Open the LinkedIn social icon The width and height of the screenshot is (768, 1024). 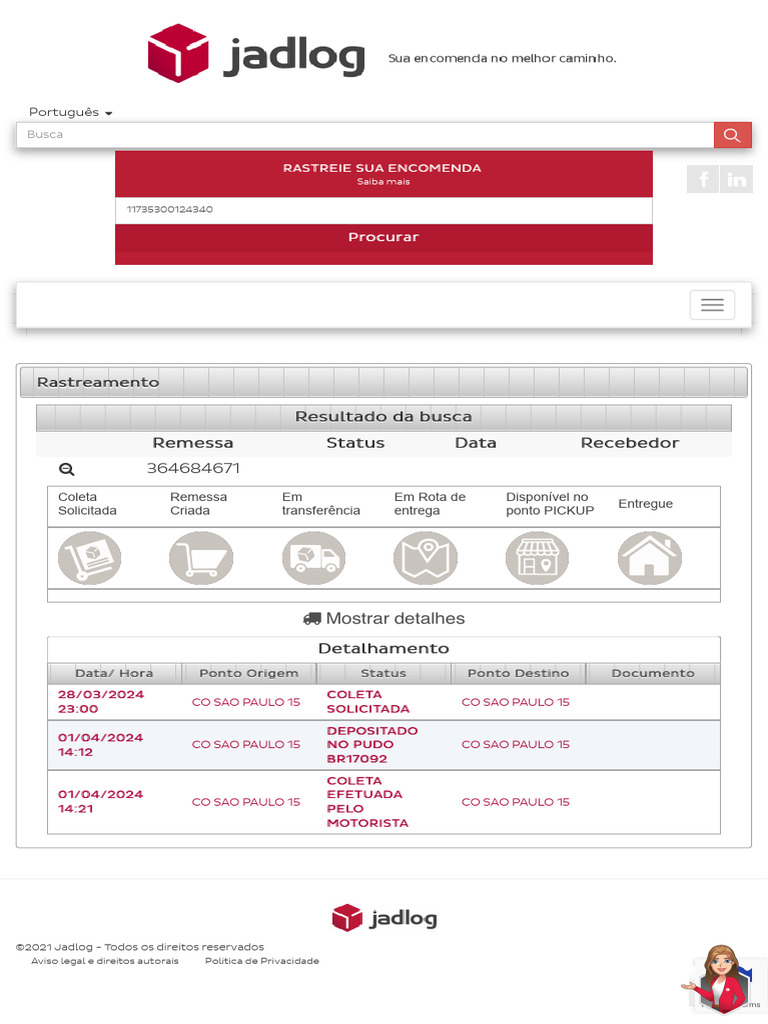click(737, 179)
